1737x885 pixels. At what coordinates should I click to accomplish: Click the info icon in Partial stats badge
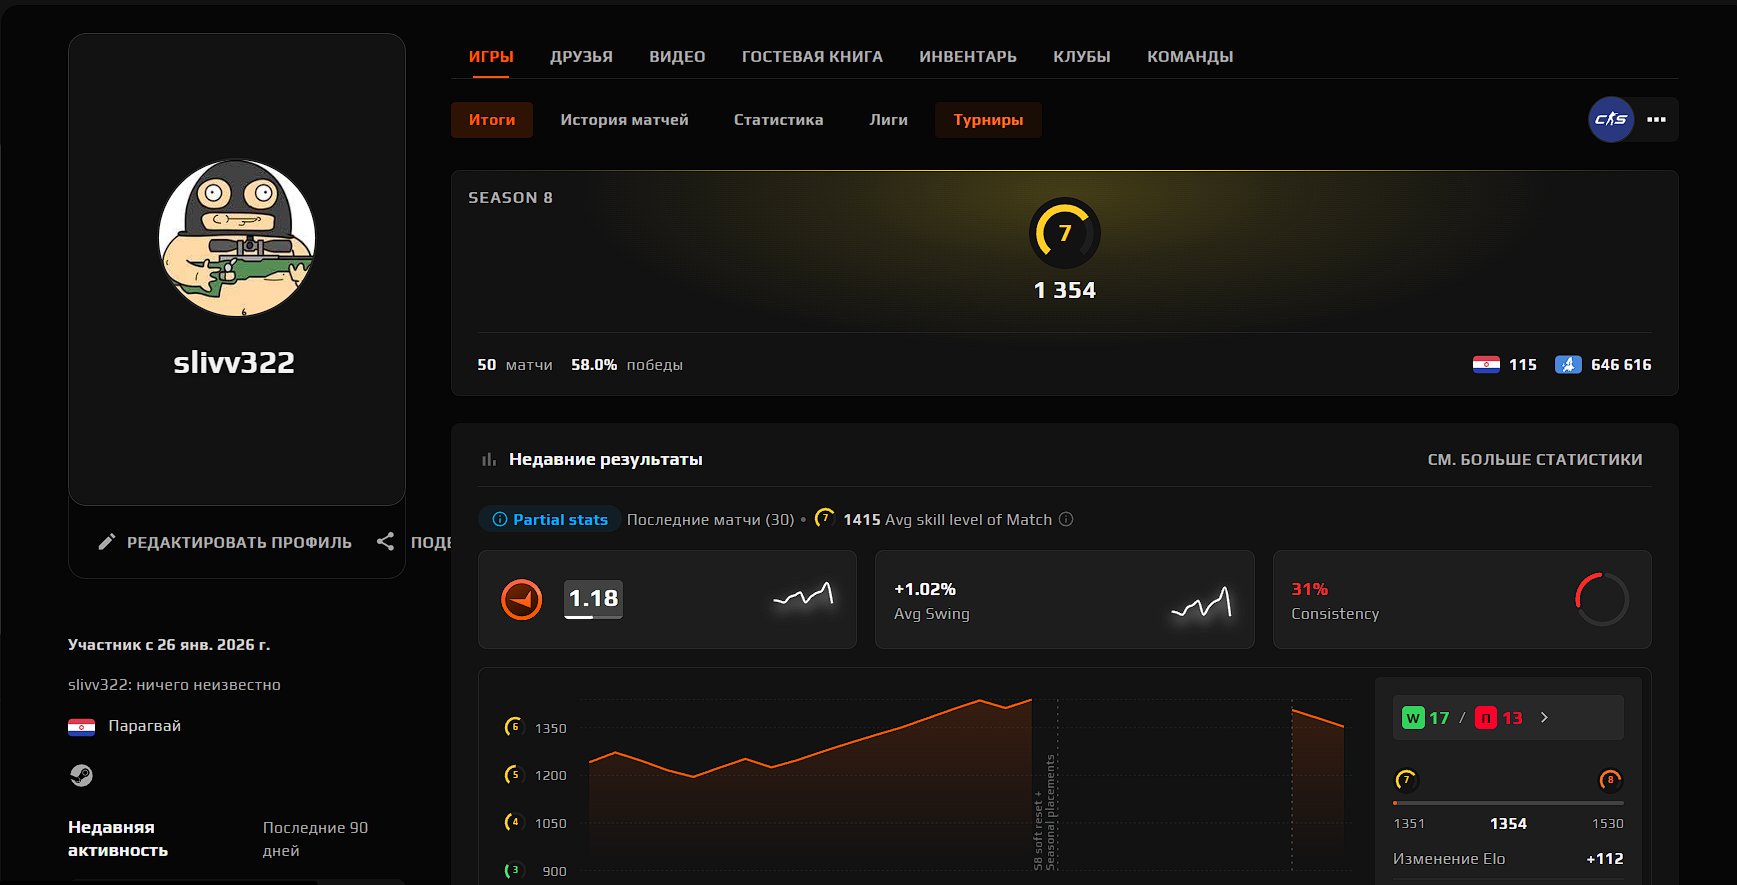[500, 519]
